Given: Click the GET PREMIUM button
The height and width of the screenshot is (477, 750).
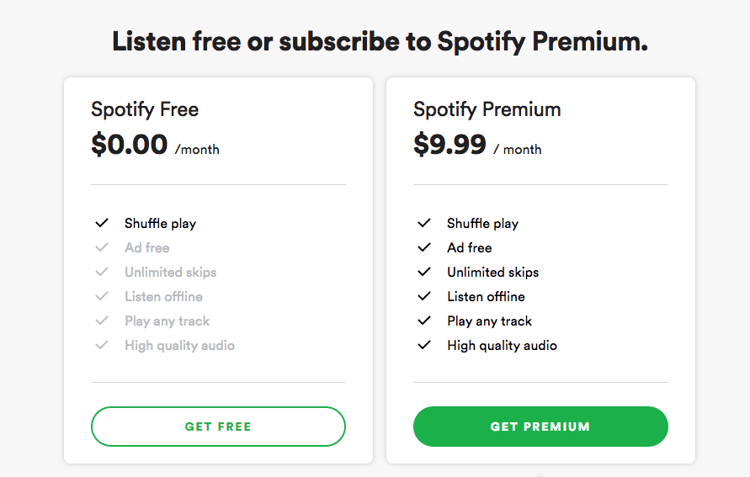Looking at the screenshot, I should (x=540, y=426).
